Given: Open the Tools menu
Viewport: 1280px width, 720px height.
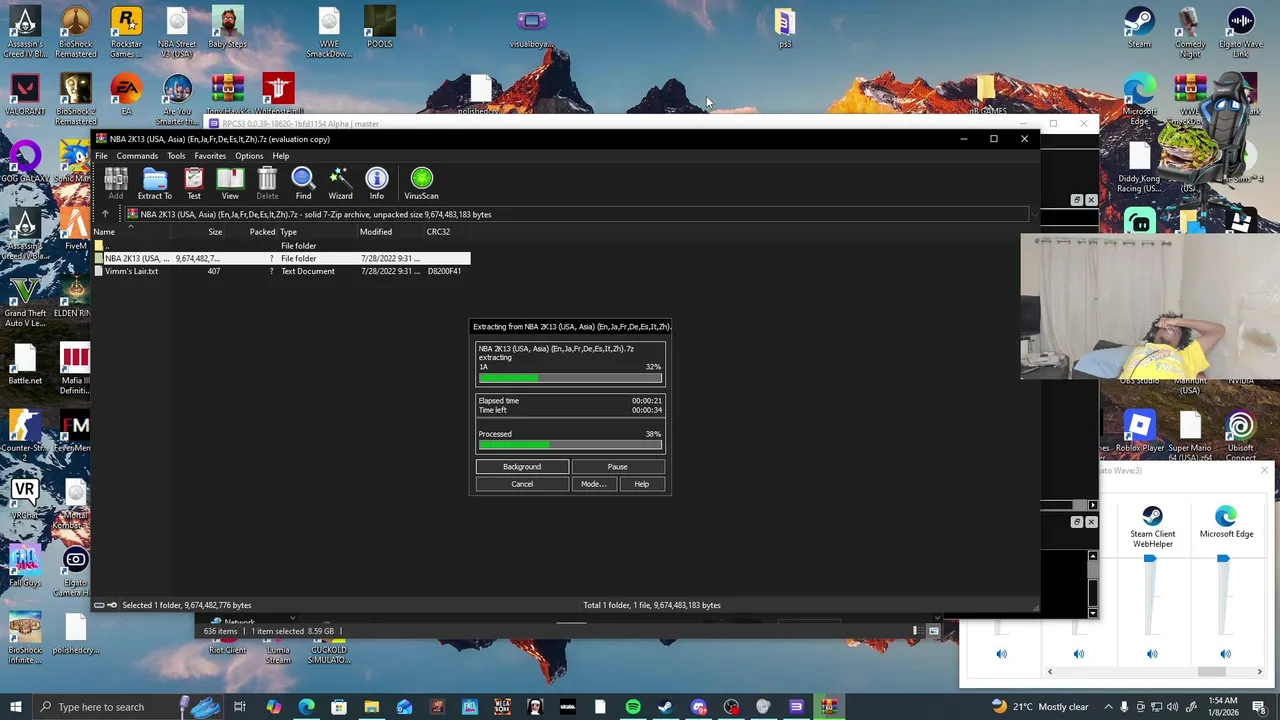Looking at the screenshot, I should (176, 156).
